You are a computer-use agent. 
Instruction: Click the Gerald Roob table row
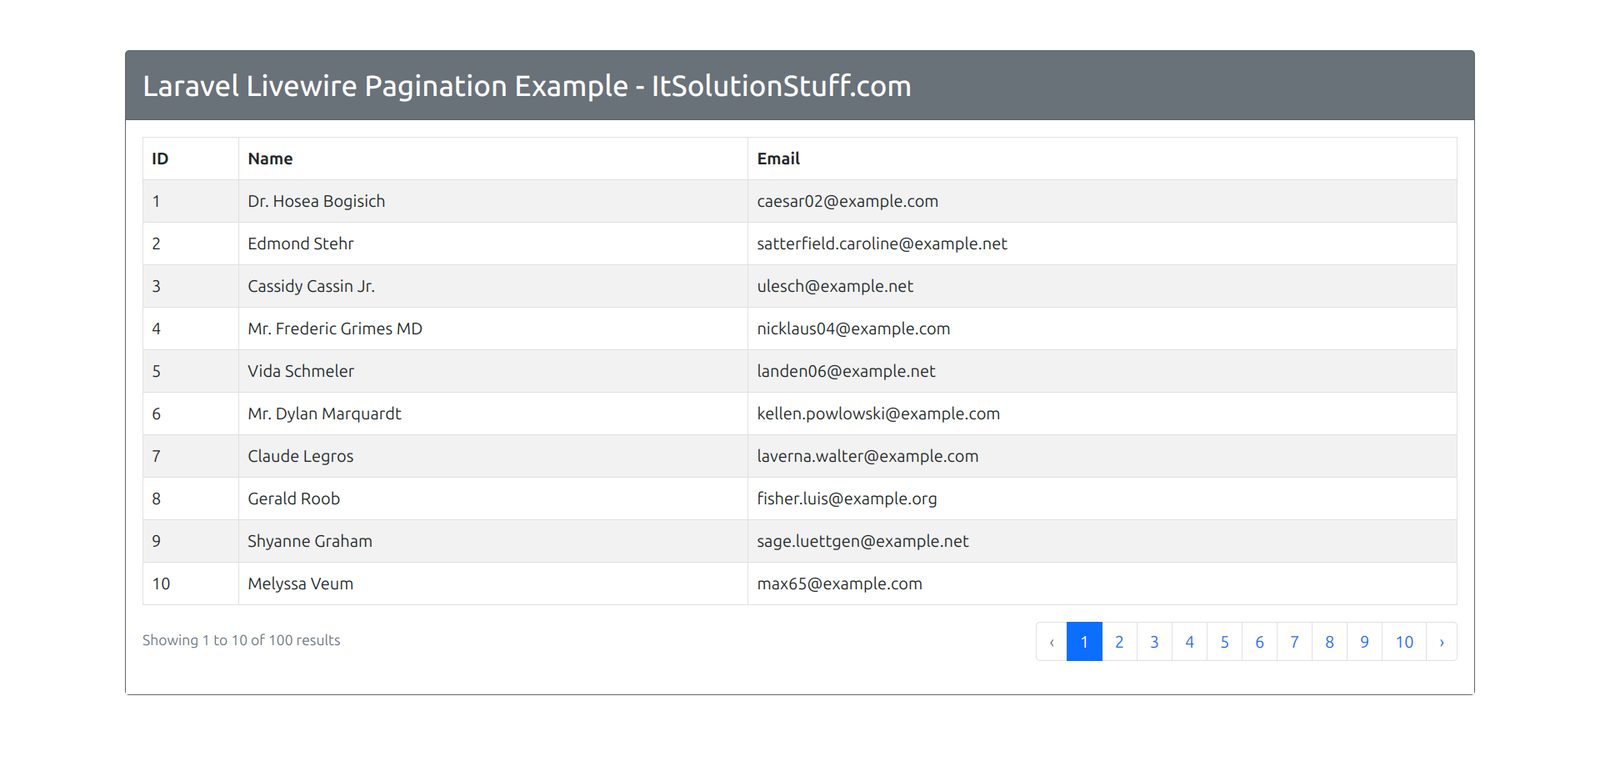pyautogui.click(x=294, y=499)
